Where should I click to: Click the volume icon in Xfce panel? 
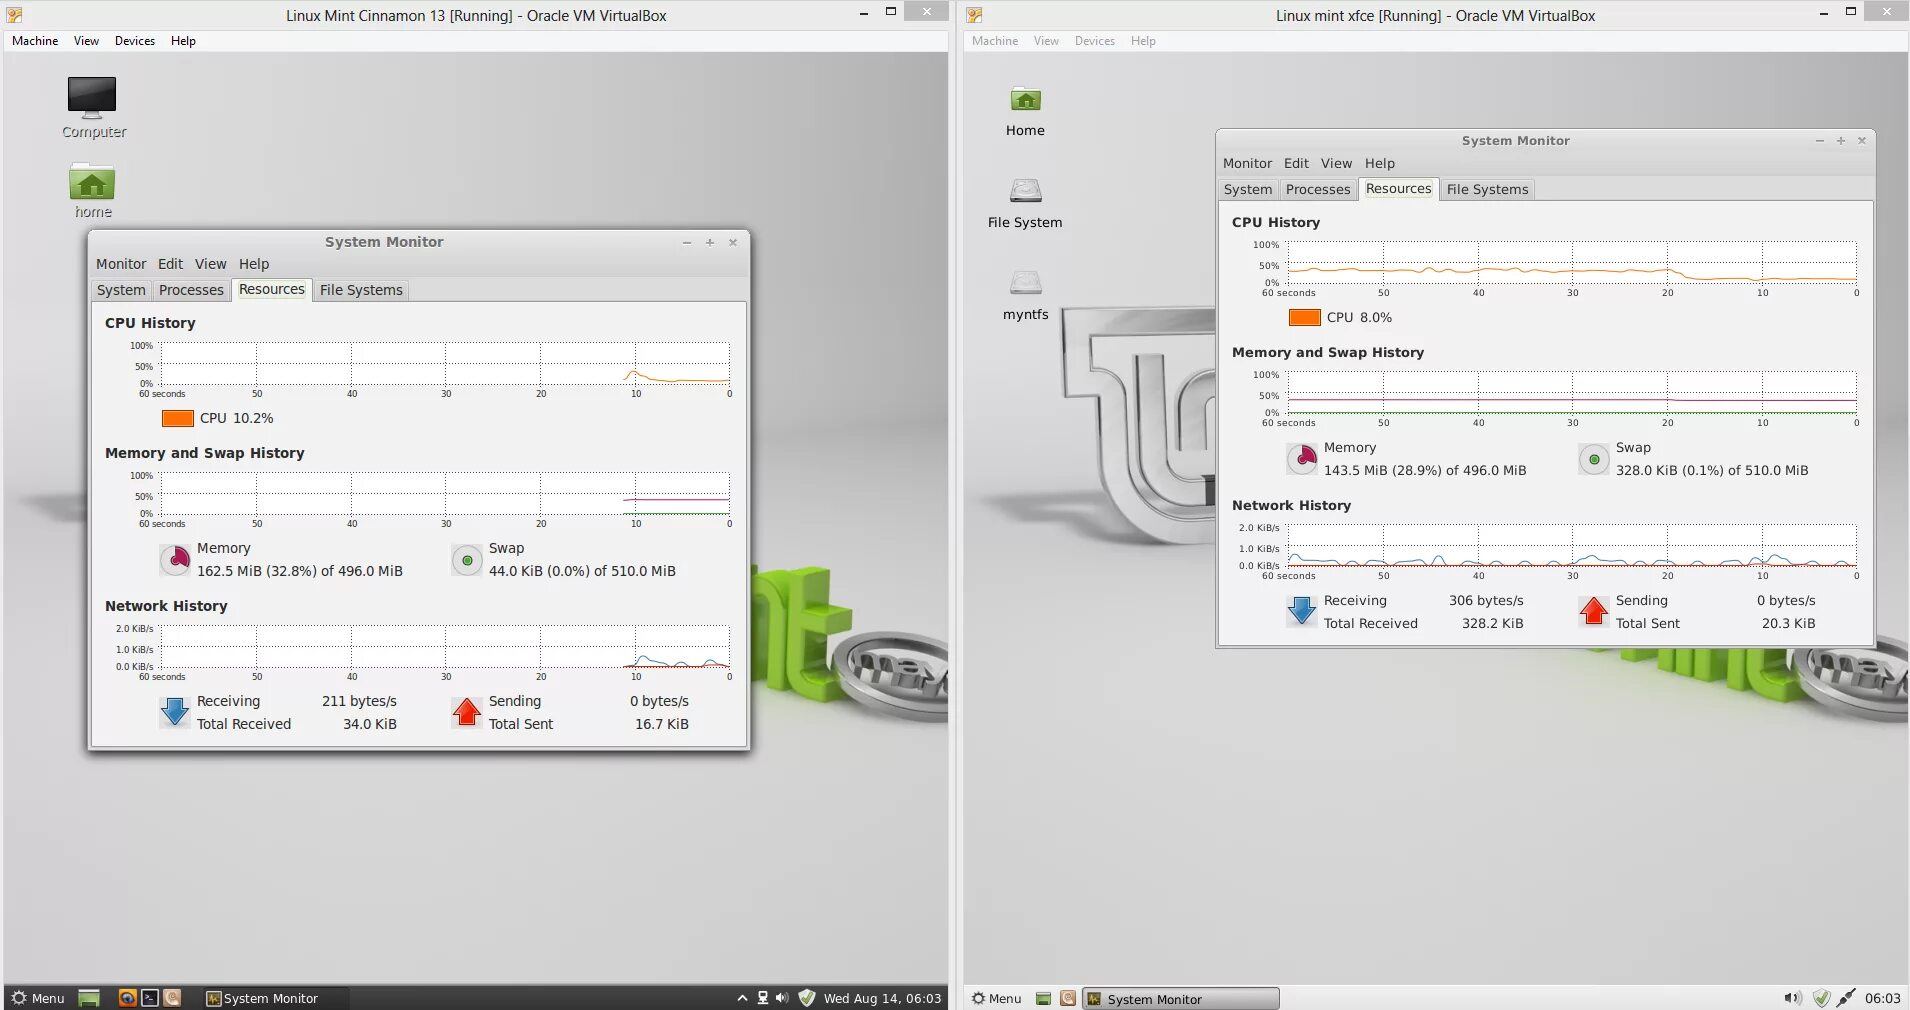click(x=1792, y=998)
